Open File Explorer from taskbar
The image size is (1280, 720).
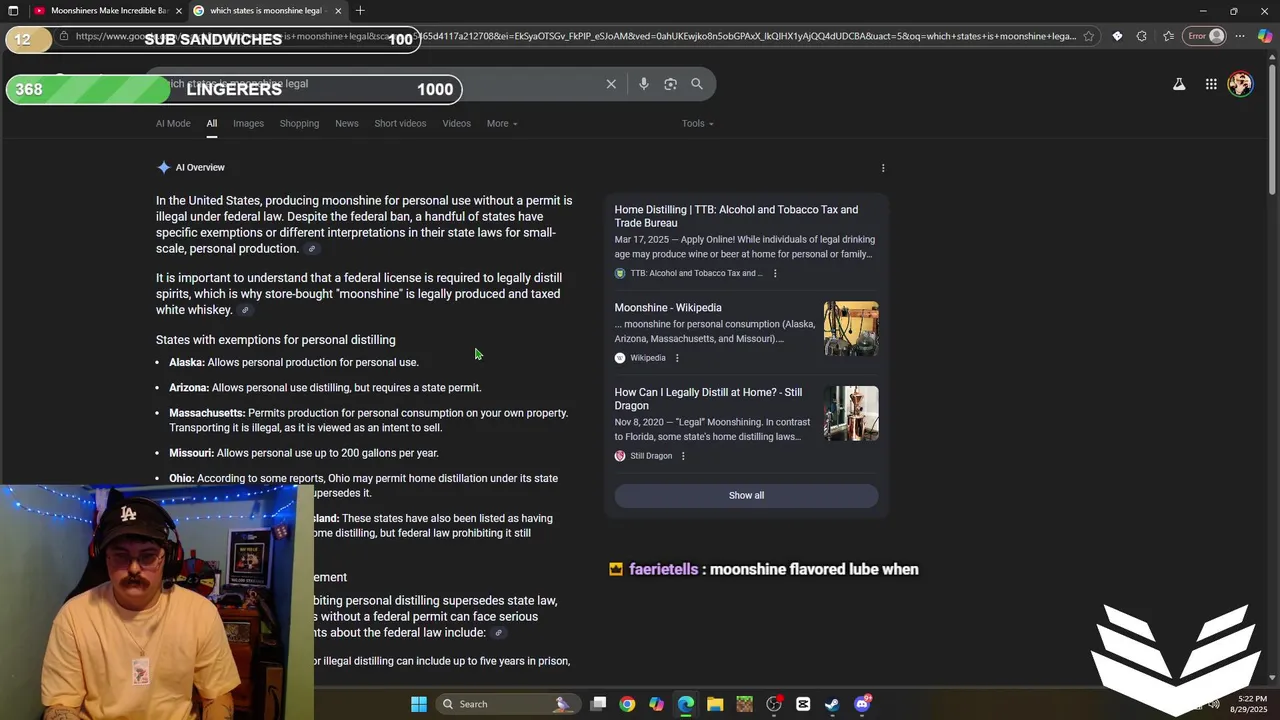tap(715, 704)
